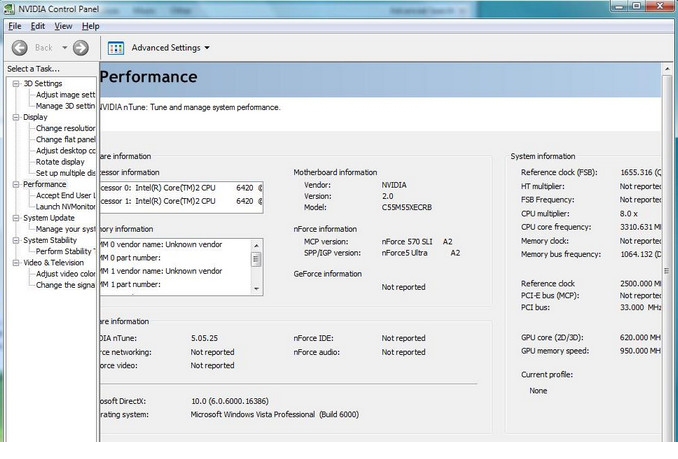Select Manage 3D settings task
The width and height of the screenshot is (678, 459).
(65, 106)
